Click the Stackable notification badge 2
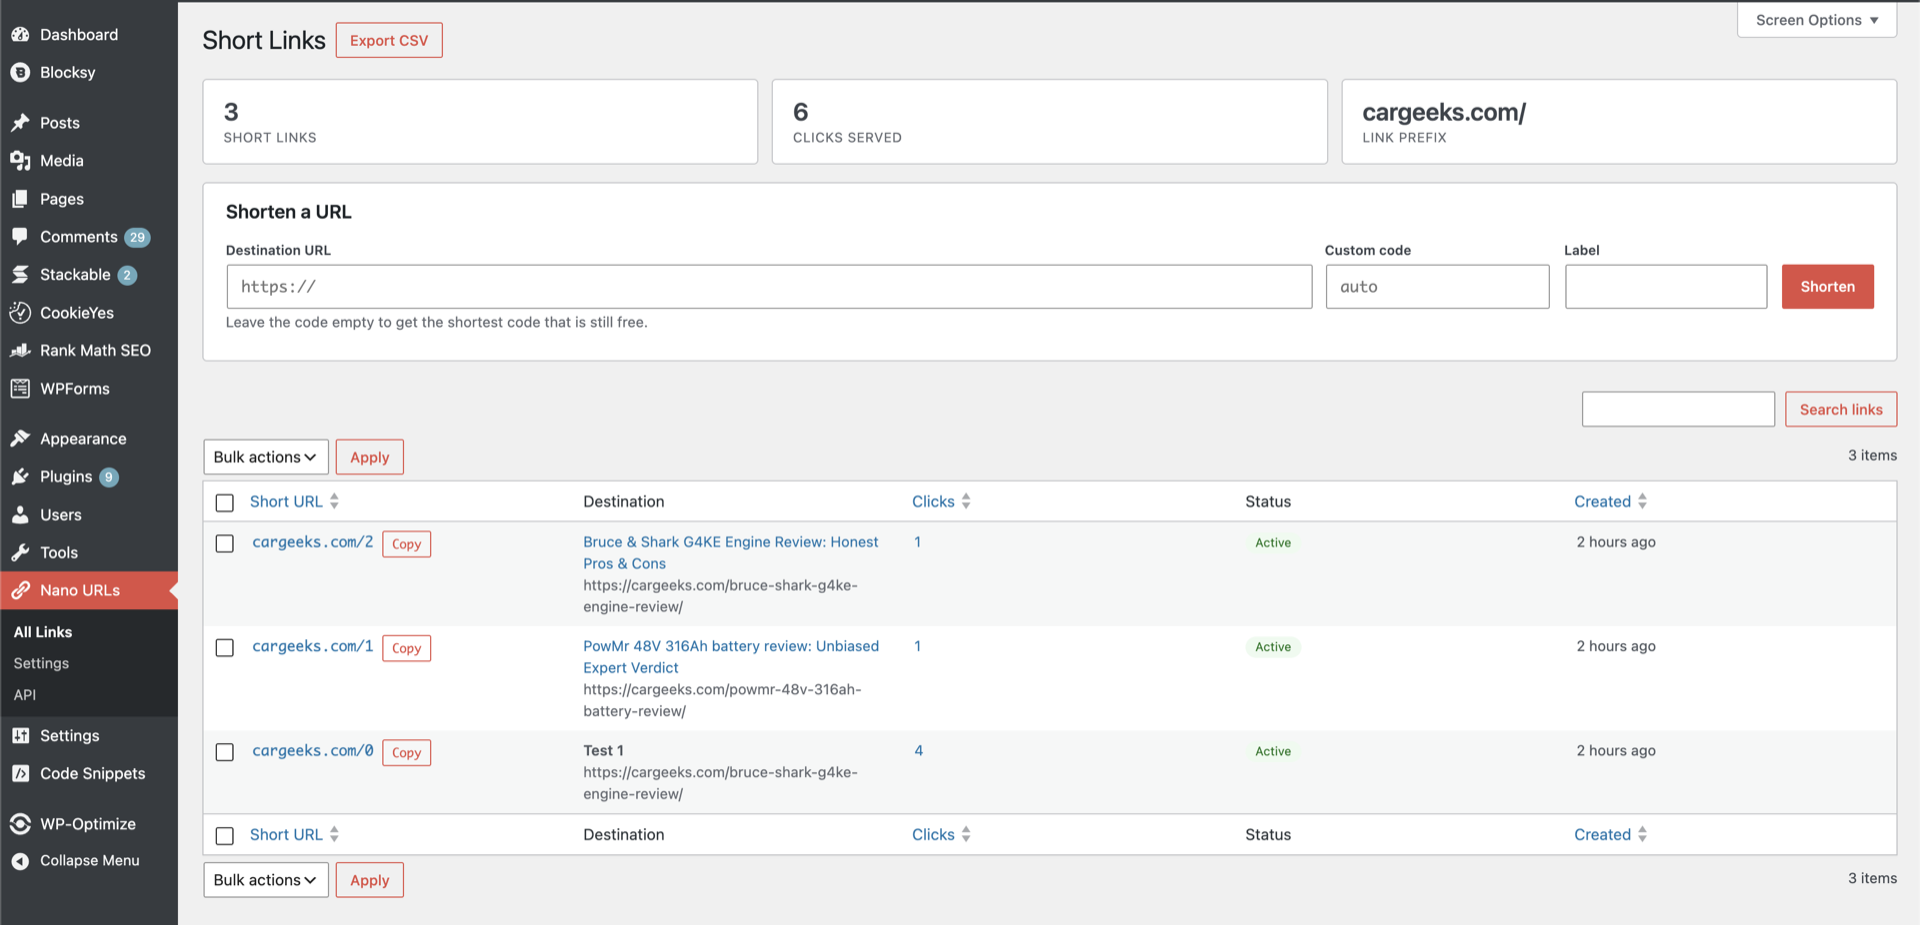1920x925 pixels. [127, 275]
